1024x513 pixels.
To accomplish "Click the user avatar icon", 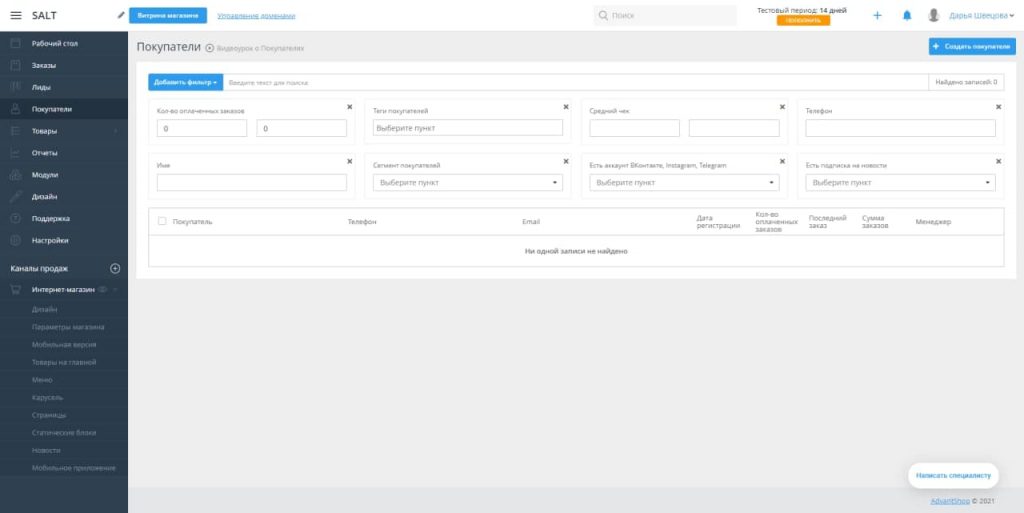I will coord(934,16).
